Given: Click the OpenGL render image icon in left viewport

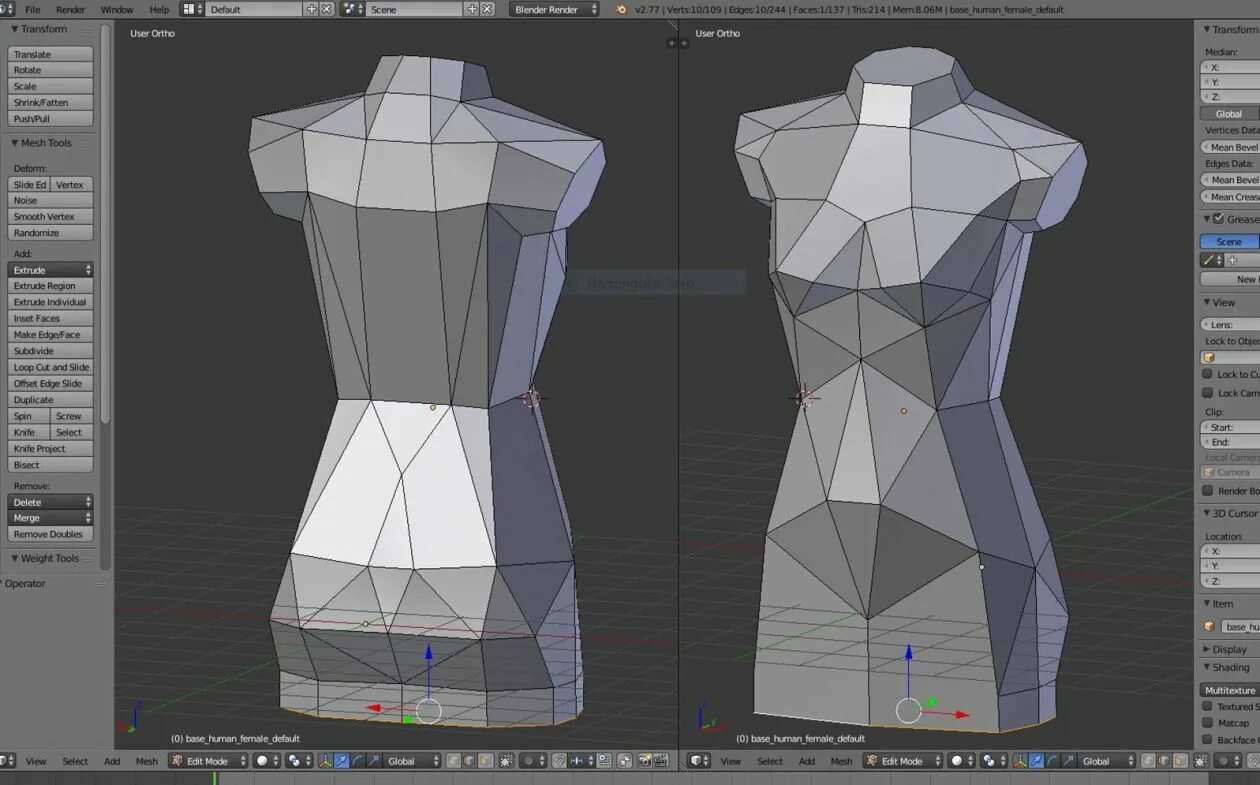Looking at the screenshot, I should point(643,761).
